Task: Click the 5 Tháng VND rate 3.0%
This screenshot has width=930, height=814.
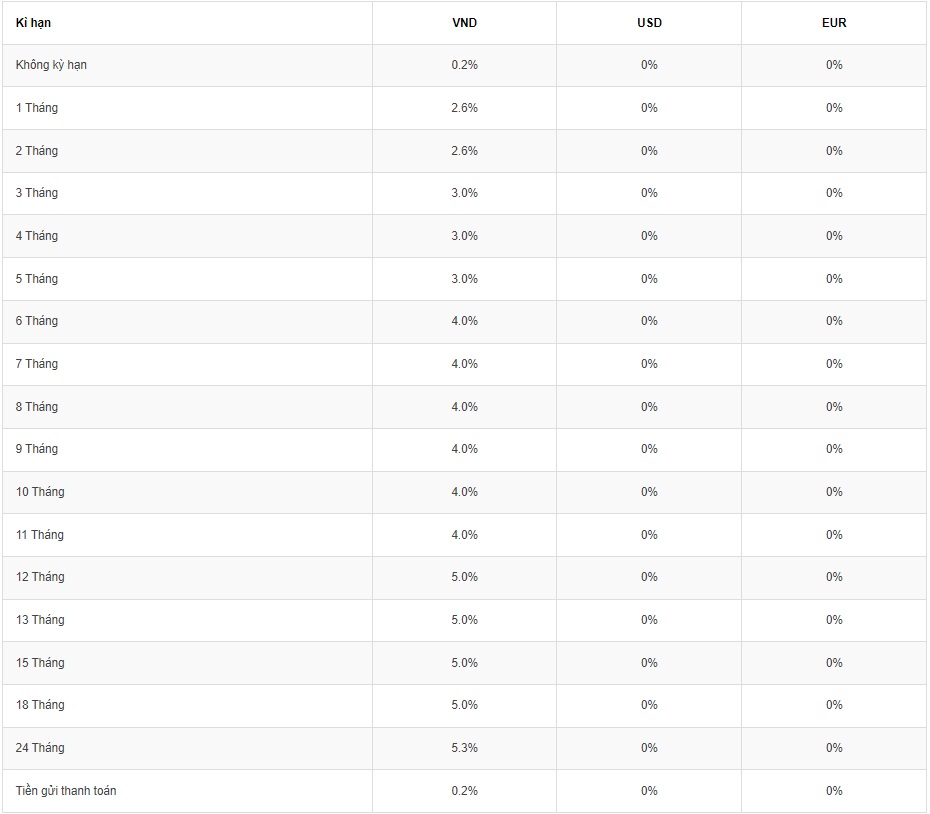Action: click(x=464, y=279)
